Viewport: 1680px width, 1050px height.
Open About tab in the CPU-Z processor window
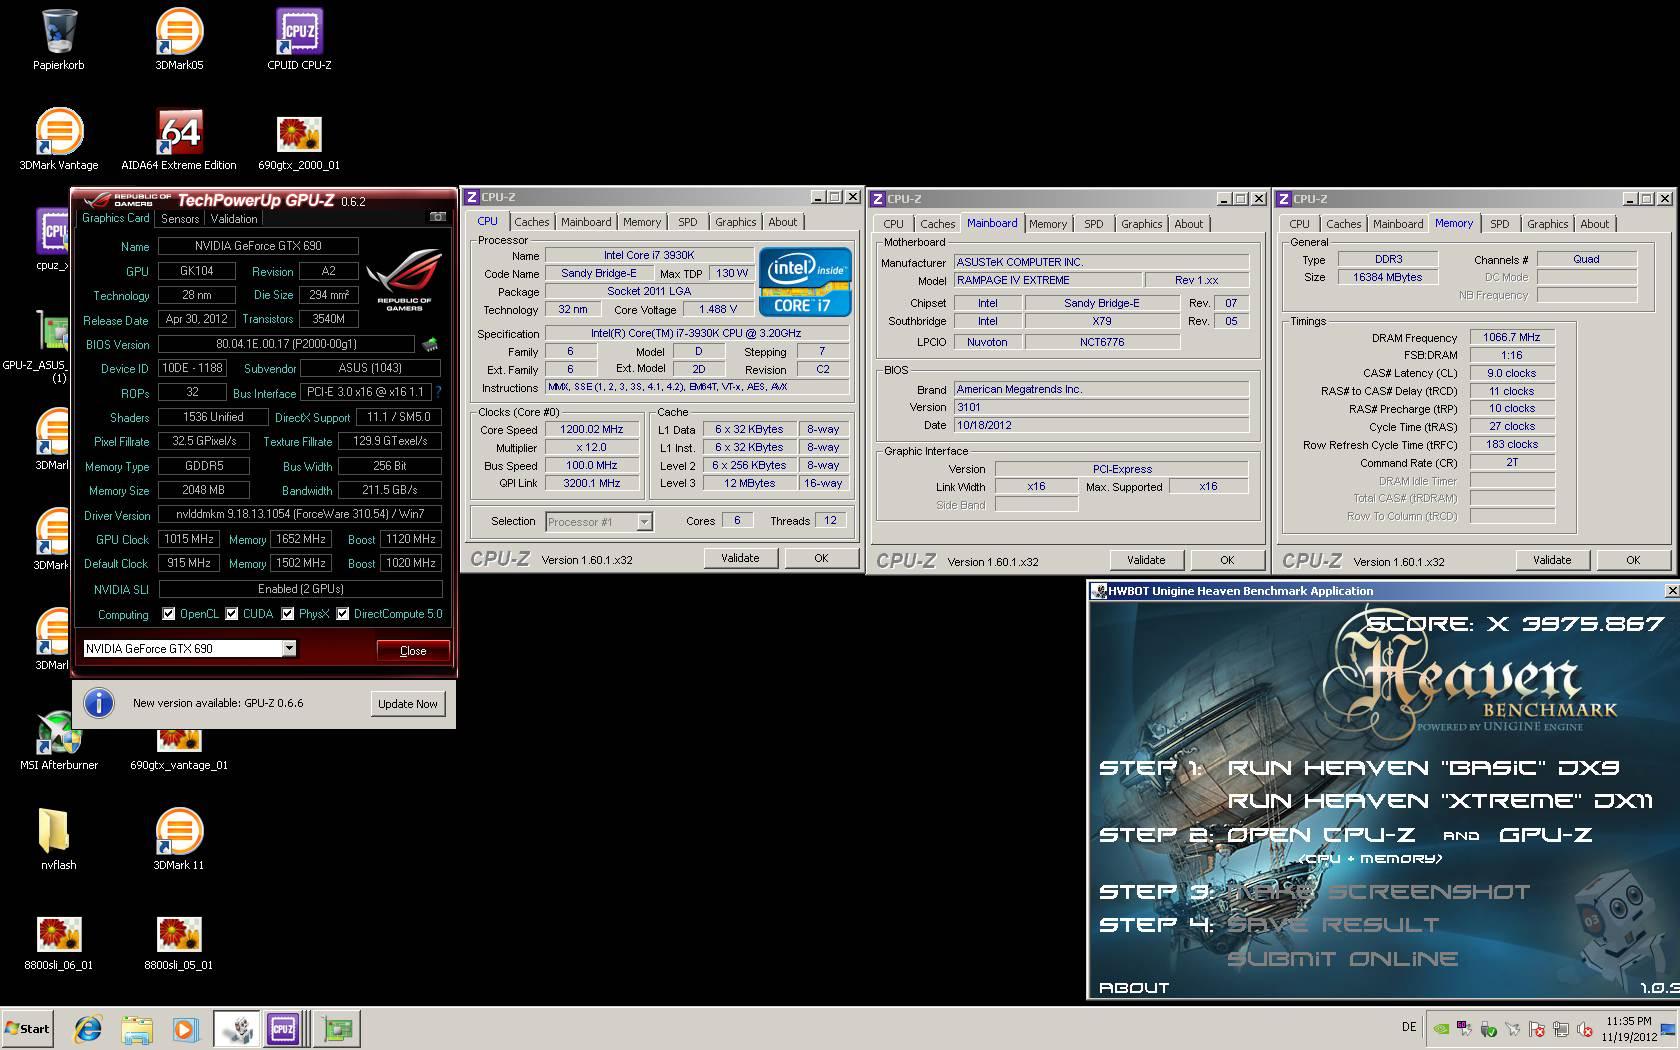pyautogui.click(x=783, y=222)
